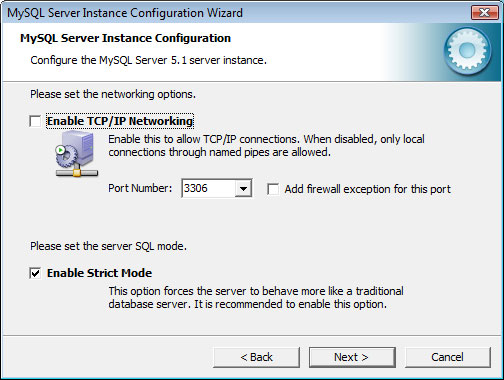The height and width of the screenshot is (380, 504).
Task: Close the wizard with the red X
Action: (484, 13)
